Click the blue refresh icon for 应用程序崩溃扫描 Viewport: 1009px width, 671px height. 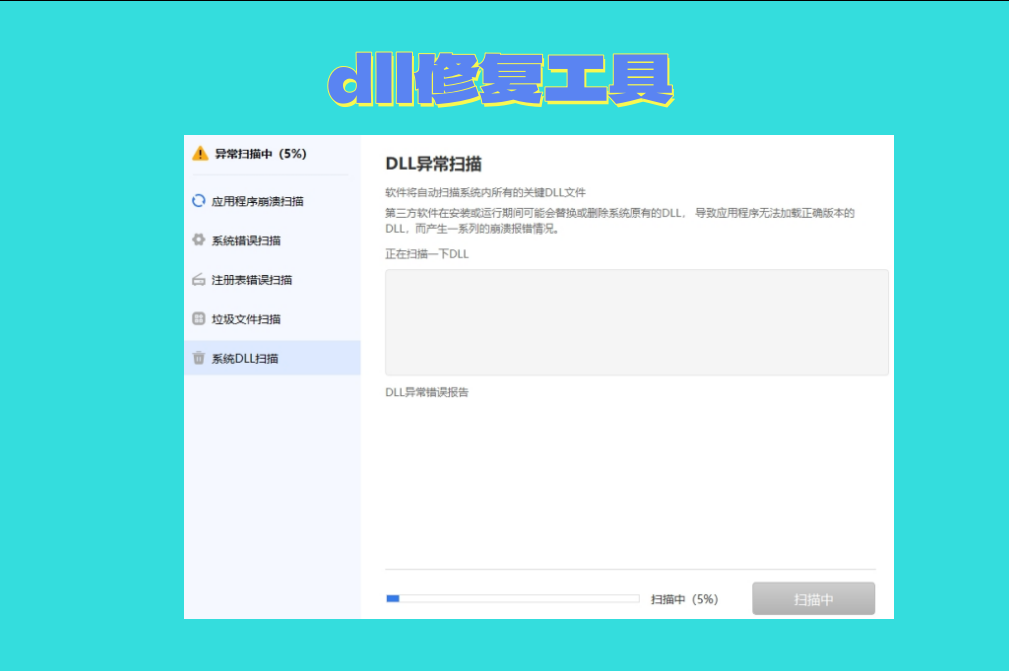pyautogui.click(x=199, y=201)
